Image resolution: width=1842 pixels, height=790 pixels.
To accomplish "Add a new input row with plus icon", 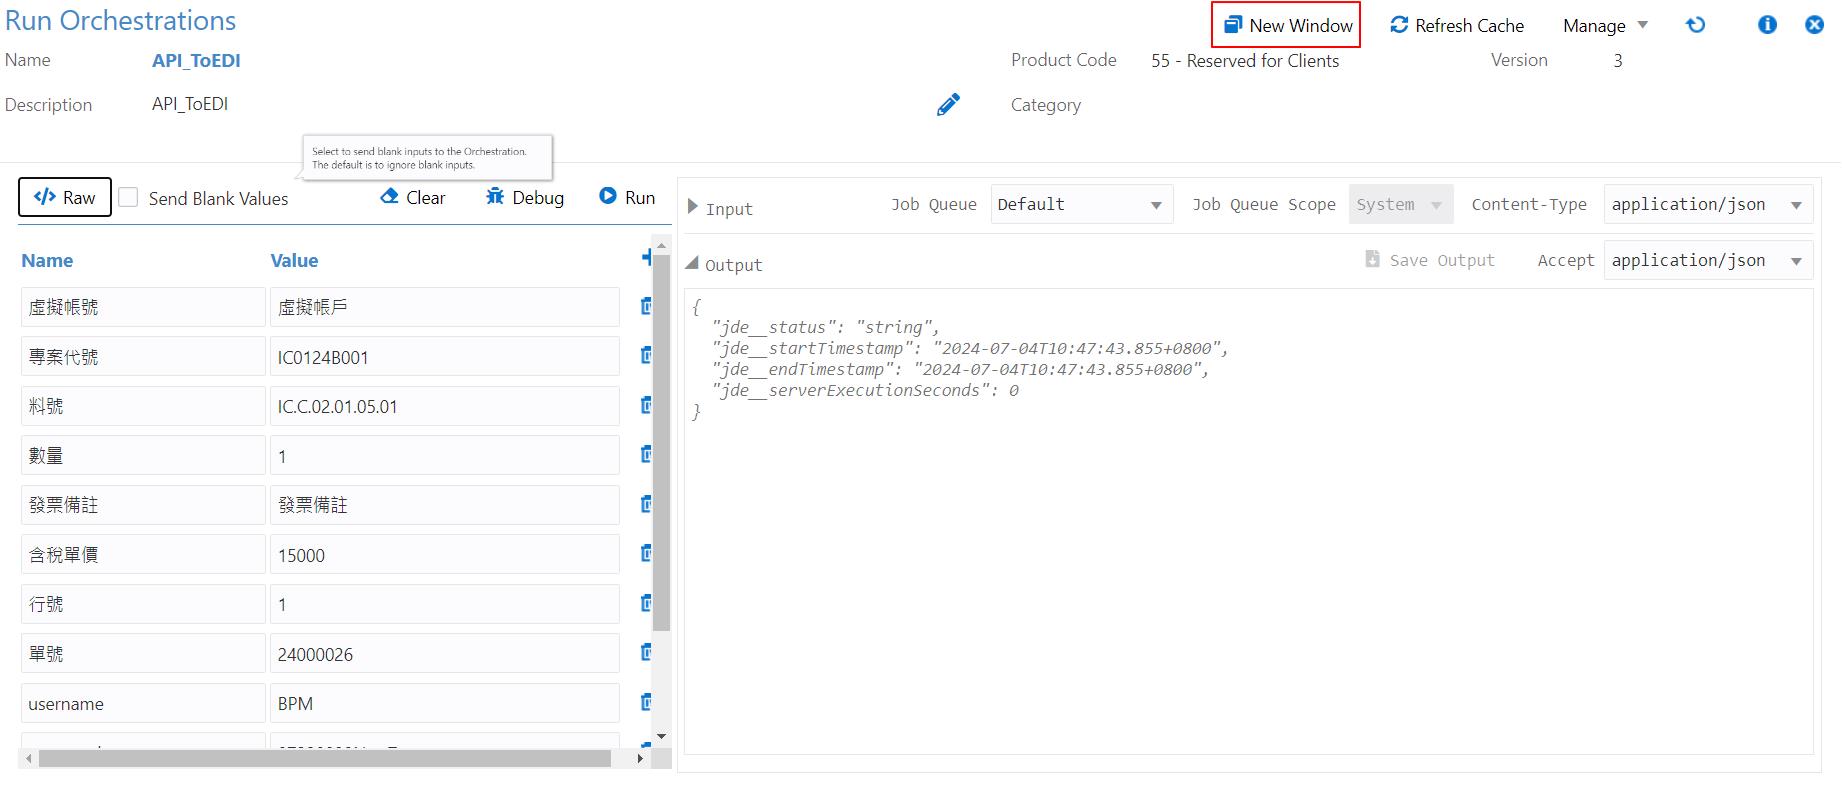I will click(647, 258).
